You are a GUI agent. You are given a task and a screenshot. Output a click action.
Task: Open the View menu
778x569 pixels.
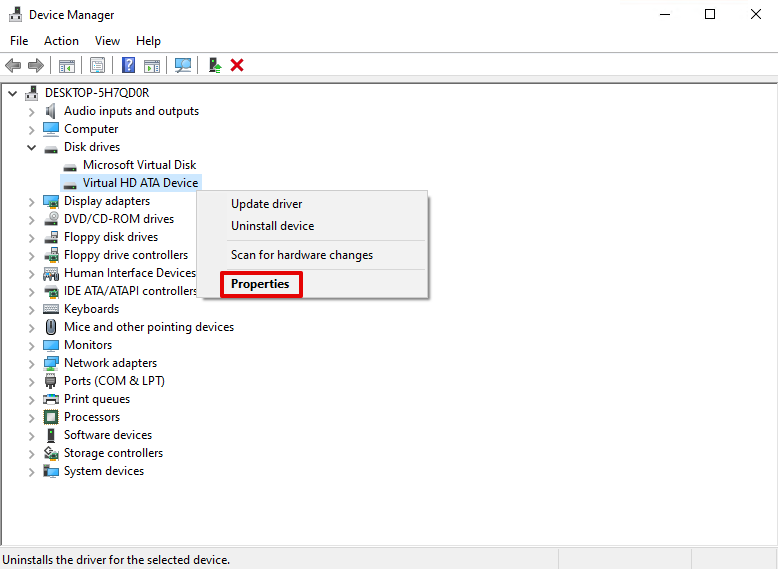pyautogui.click(x=107, y=41)
